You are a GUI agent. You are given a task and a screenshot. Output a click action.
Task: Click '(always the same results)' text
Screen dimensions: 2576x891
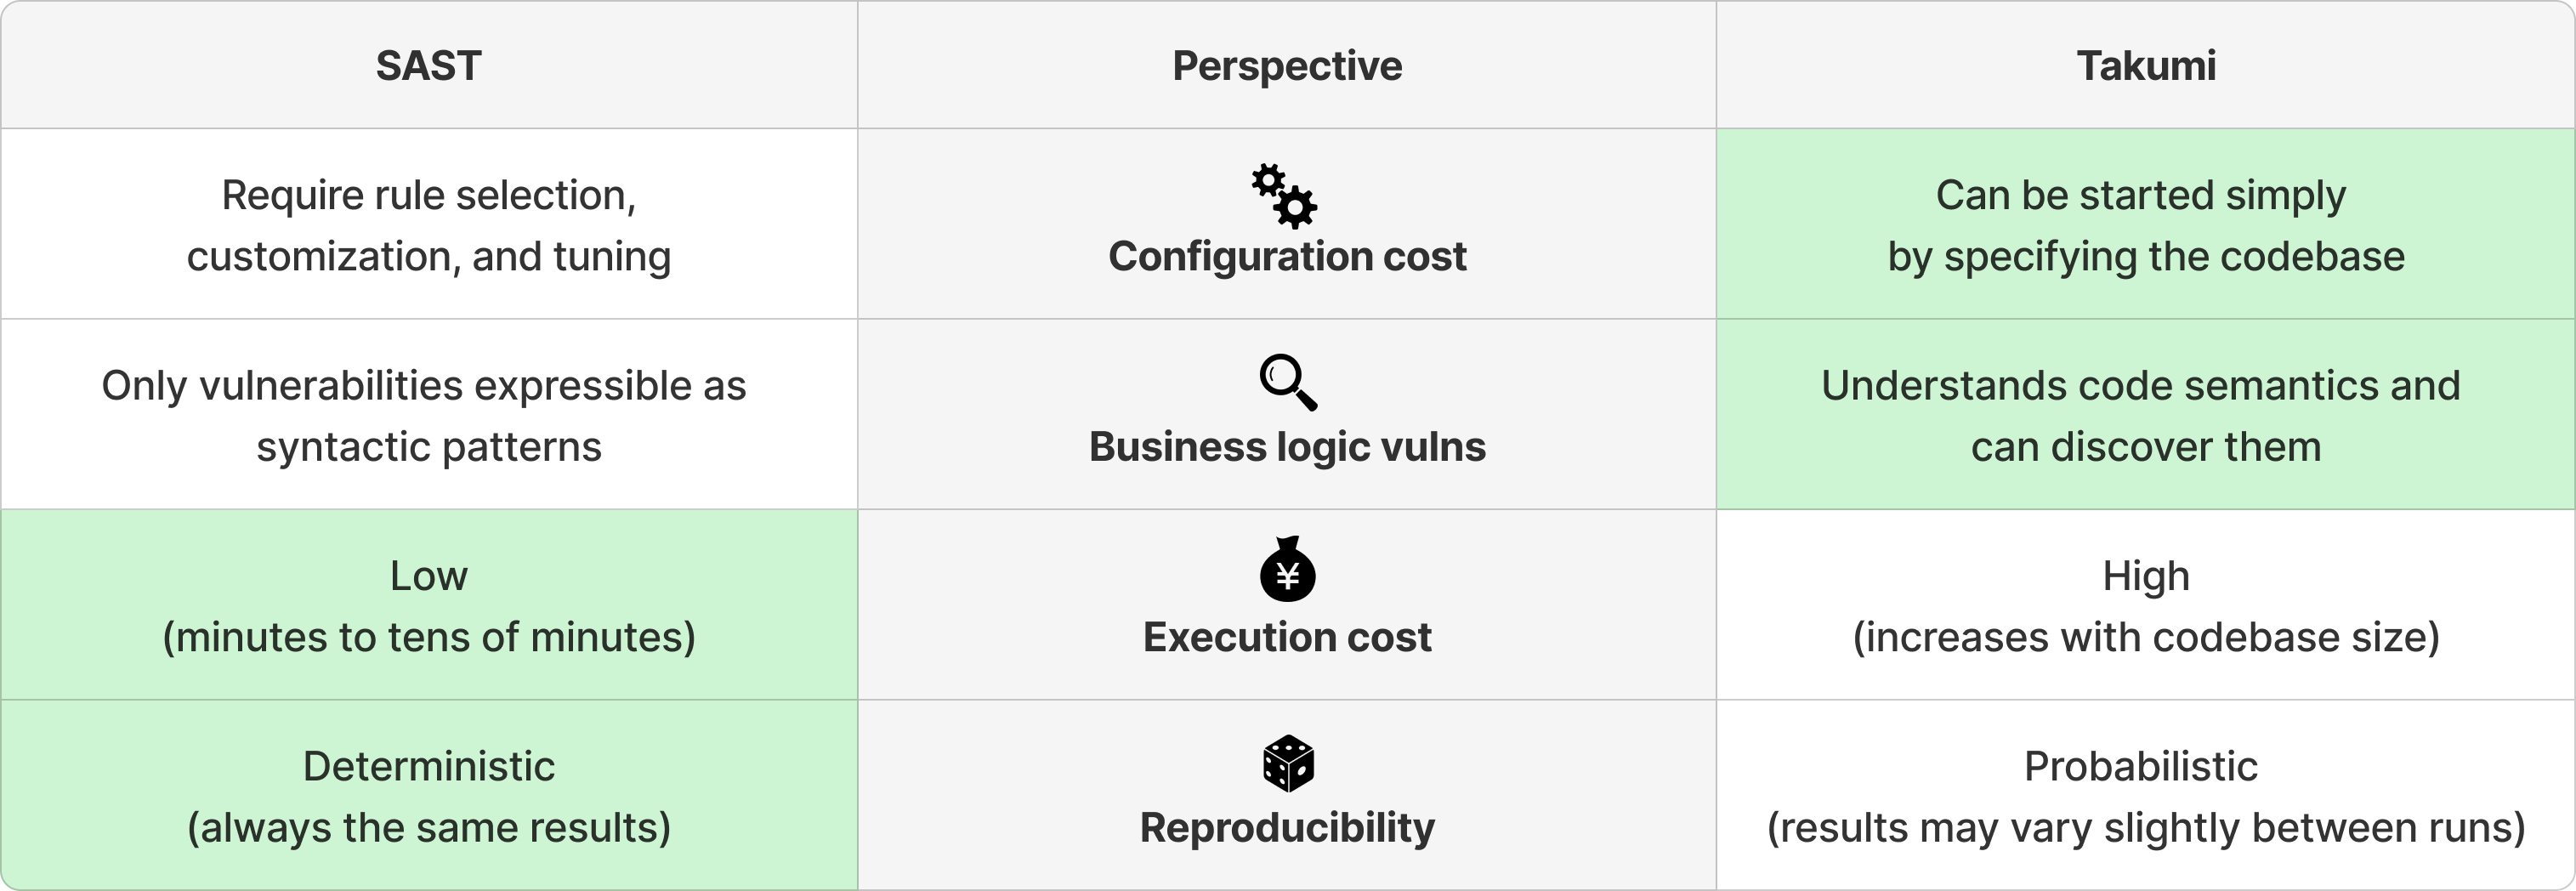tap(428, 828)
